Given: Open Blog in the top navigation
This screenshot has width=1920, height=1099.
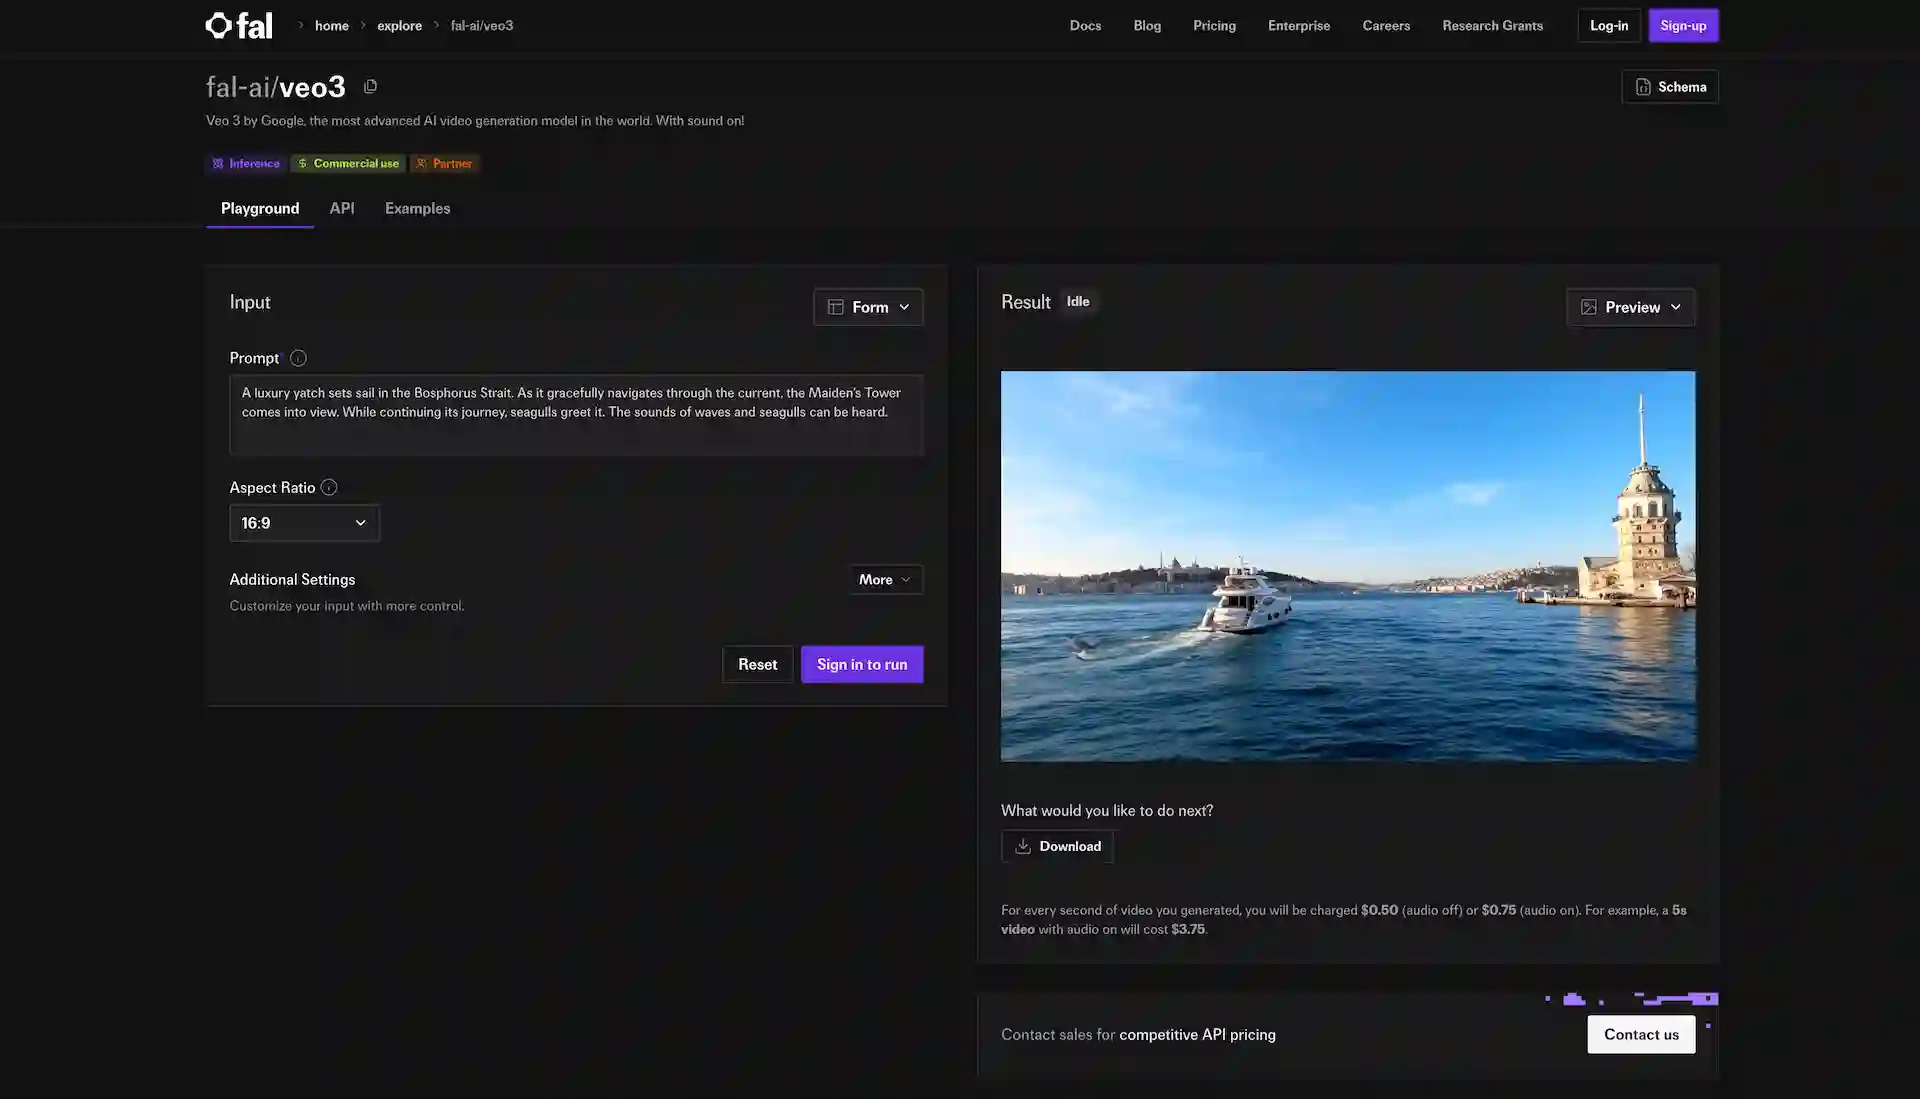Looking at the screenshot, I should click(1147, 25).
